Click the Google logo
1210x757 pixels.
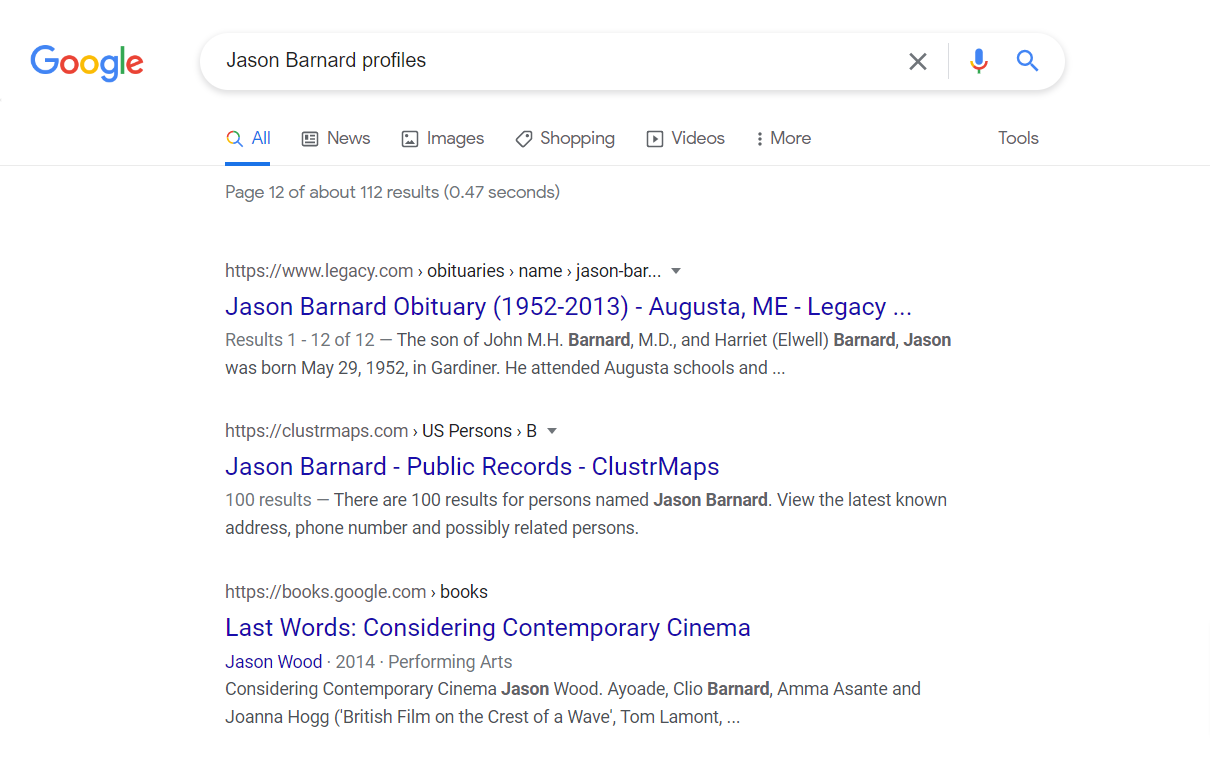87,63
